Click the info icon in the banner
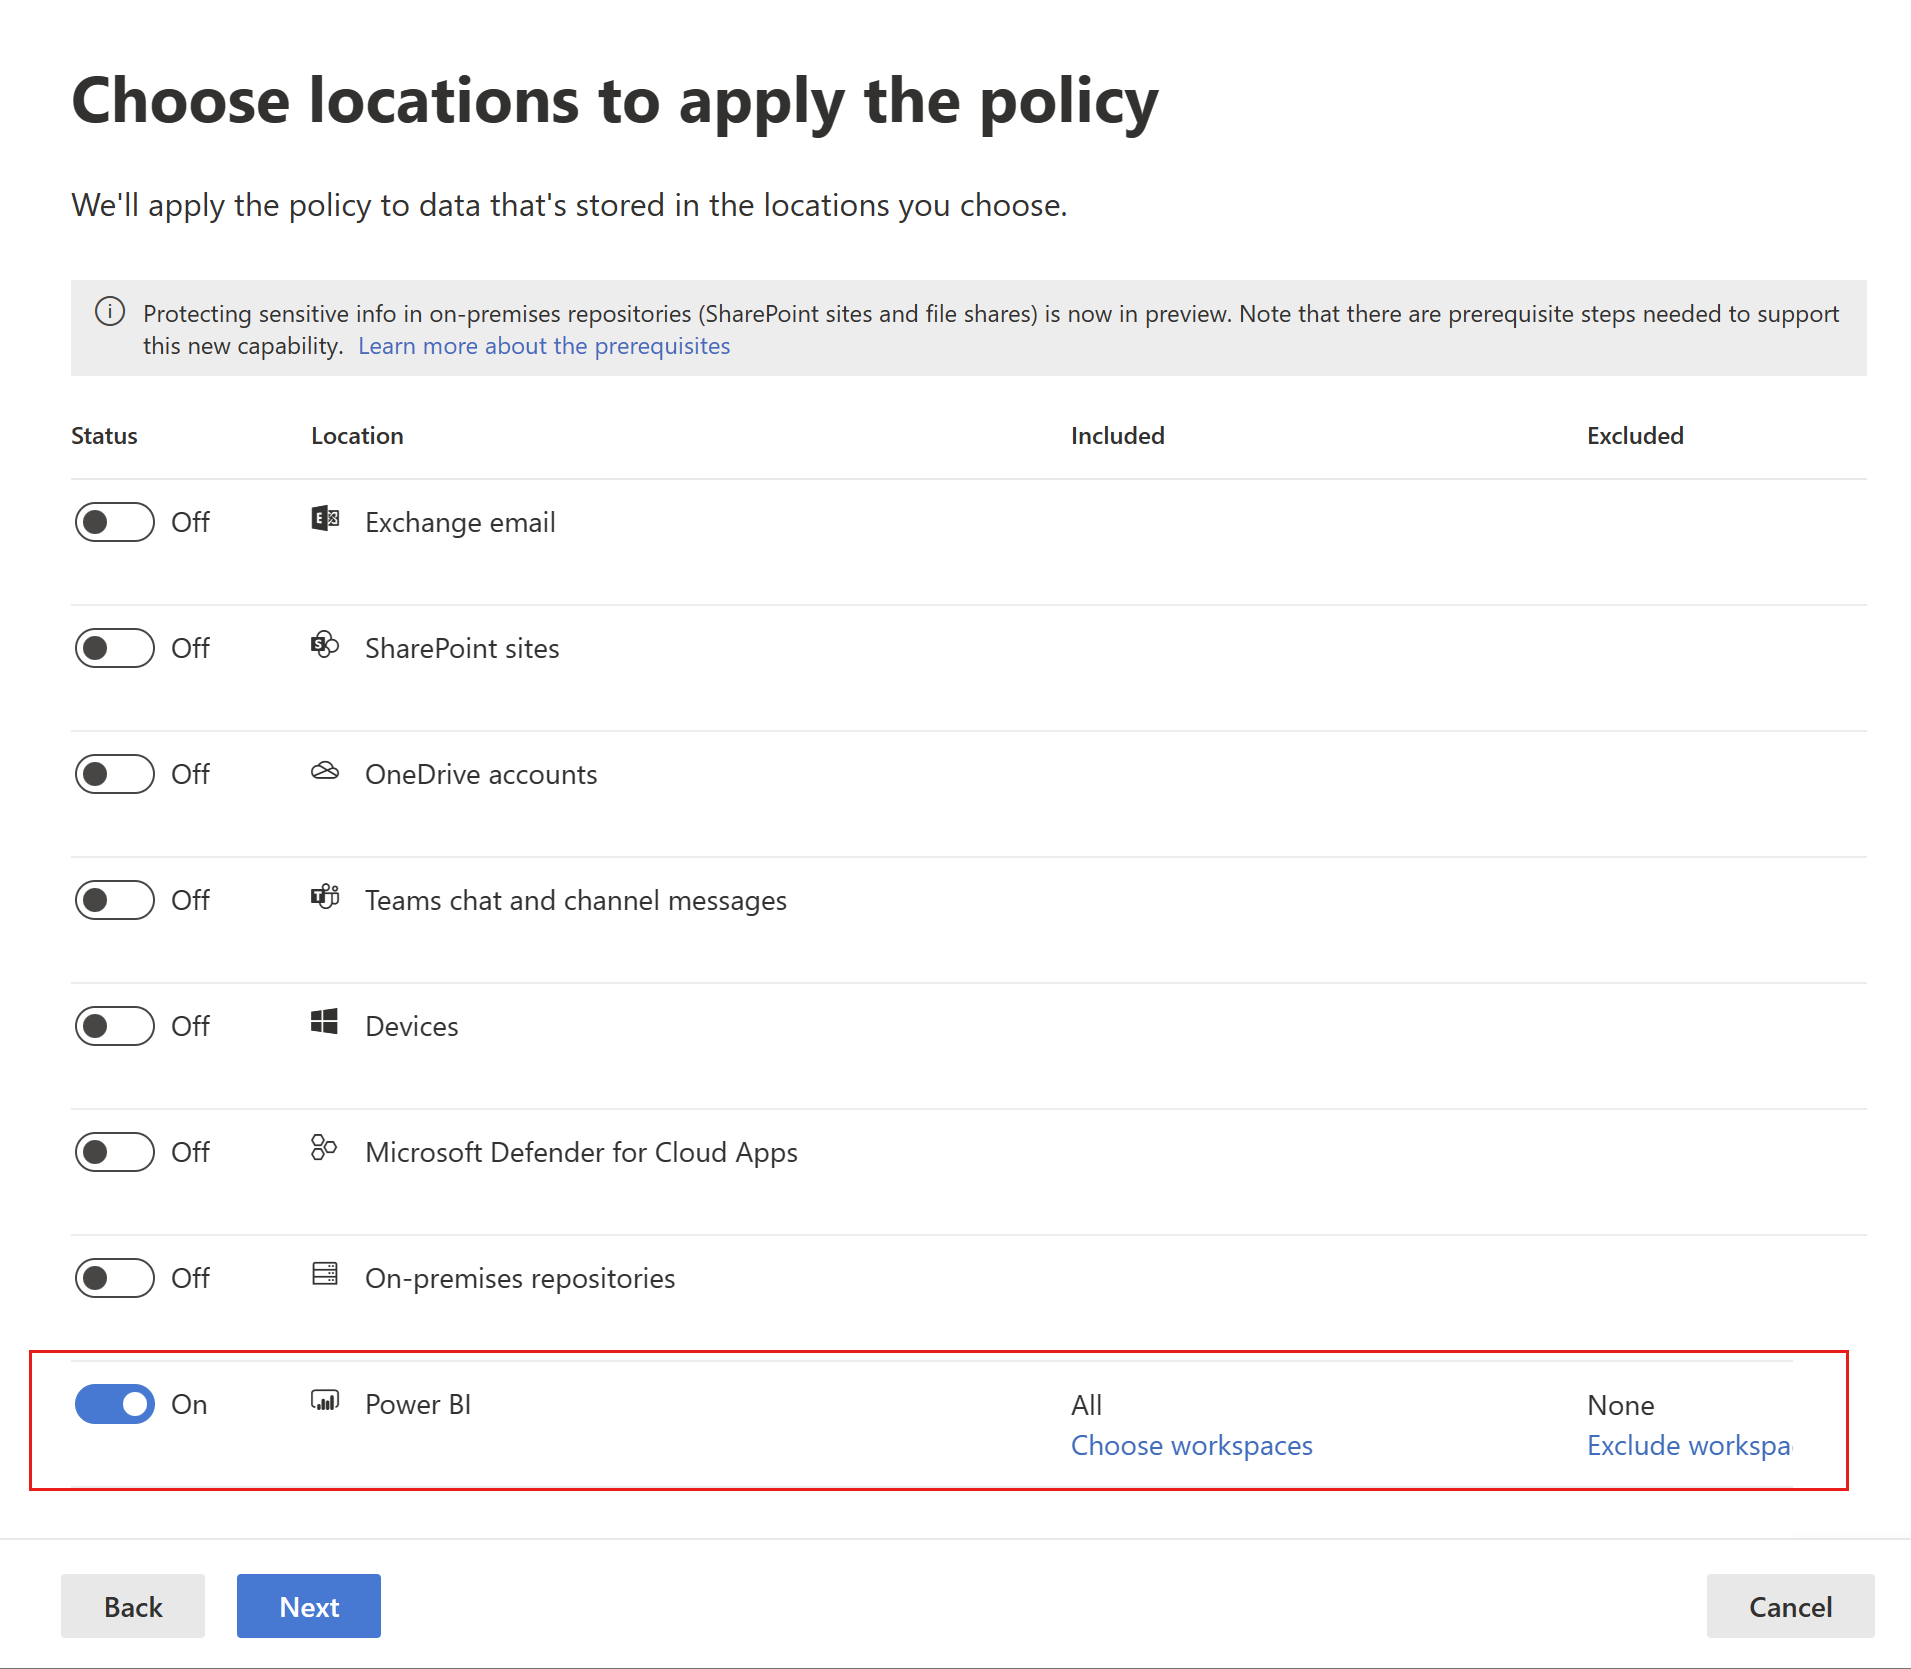The image size is (1911, 1669). (110, 312)
